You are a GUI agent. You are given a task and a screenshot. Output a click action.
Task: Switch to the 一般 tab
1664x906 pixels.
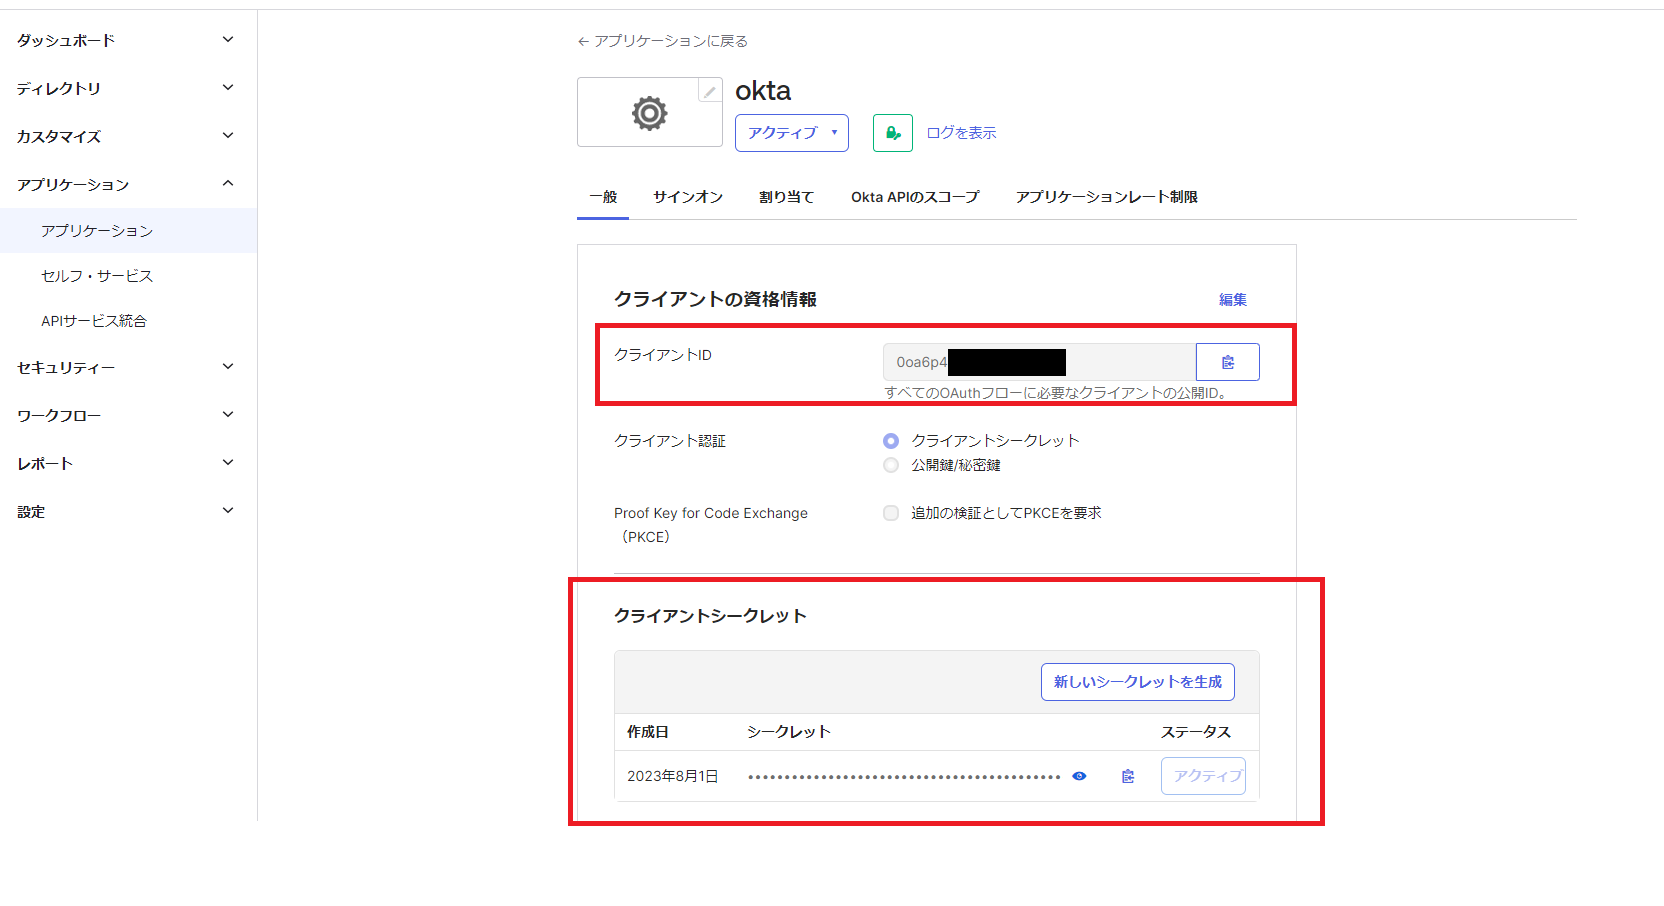[x=603, y=197]
